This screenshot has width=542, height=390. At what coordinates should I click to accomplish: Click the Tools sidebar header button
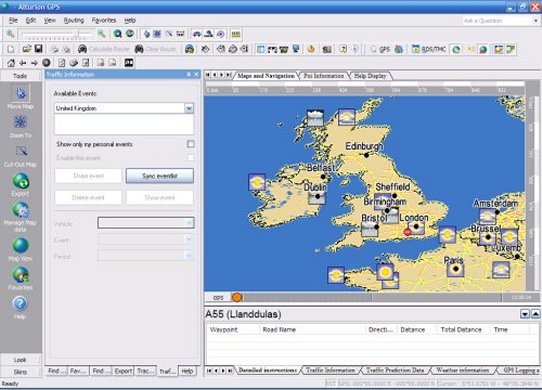pyautogui.click(x=20, y=76)
